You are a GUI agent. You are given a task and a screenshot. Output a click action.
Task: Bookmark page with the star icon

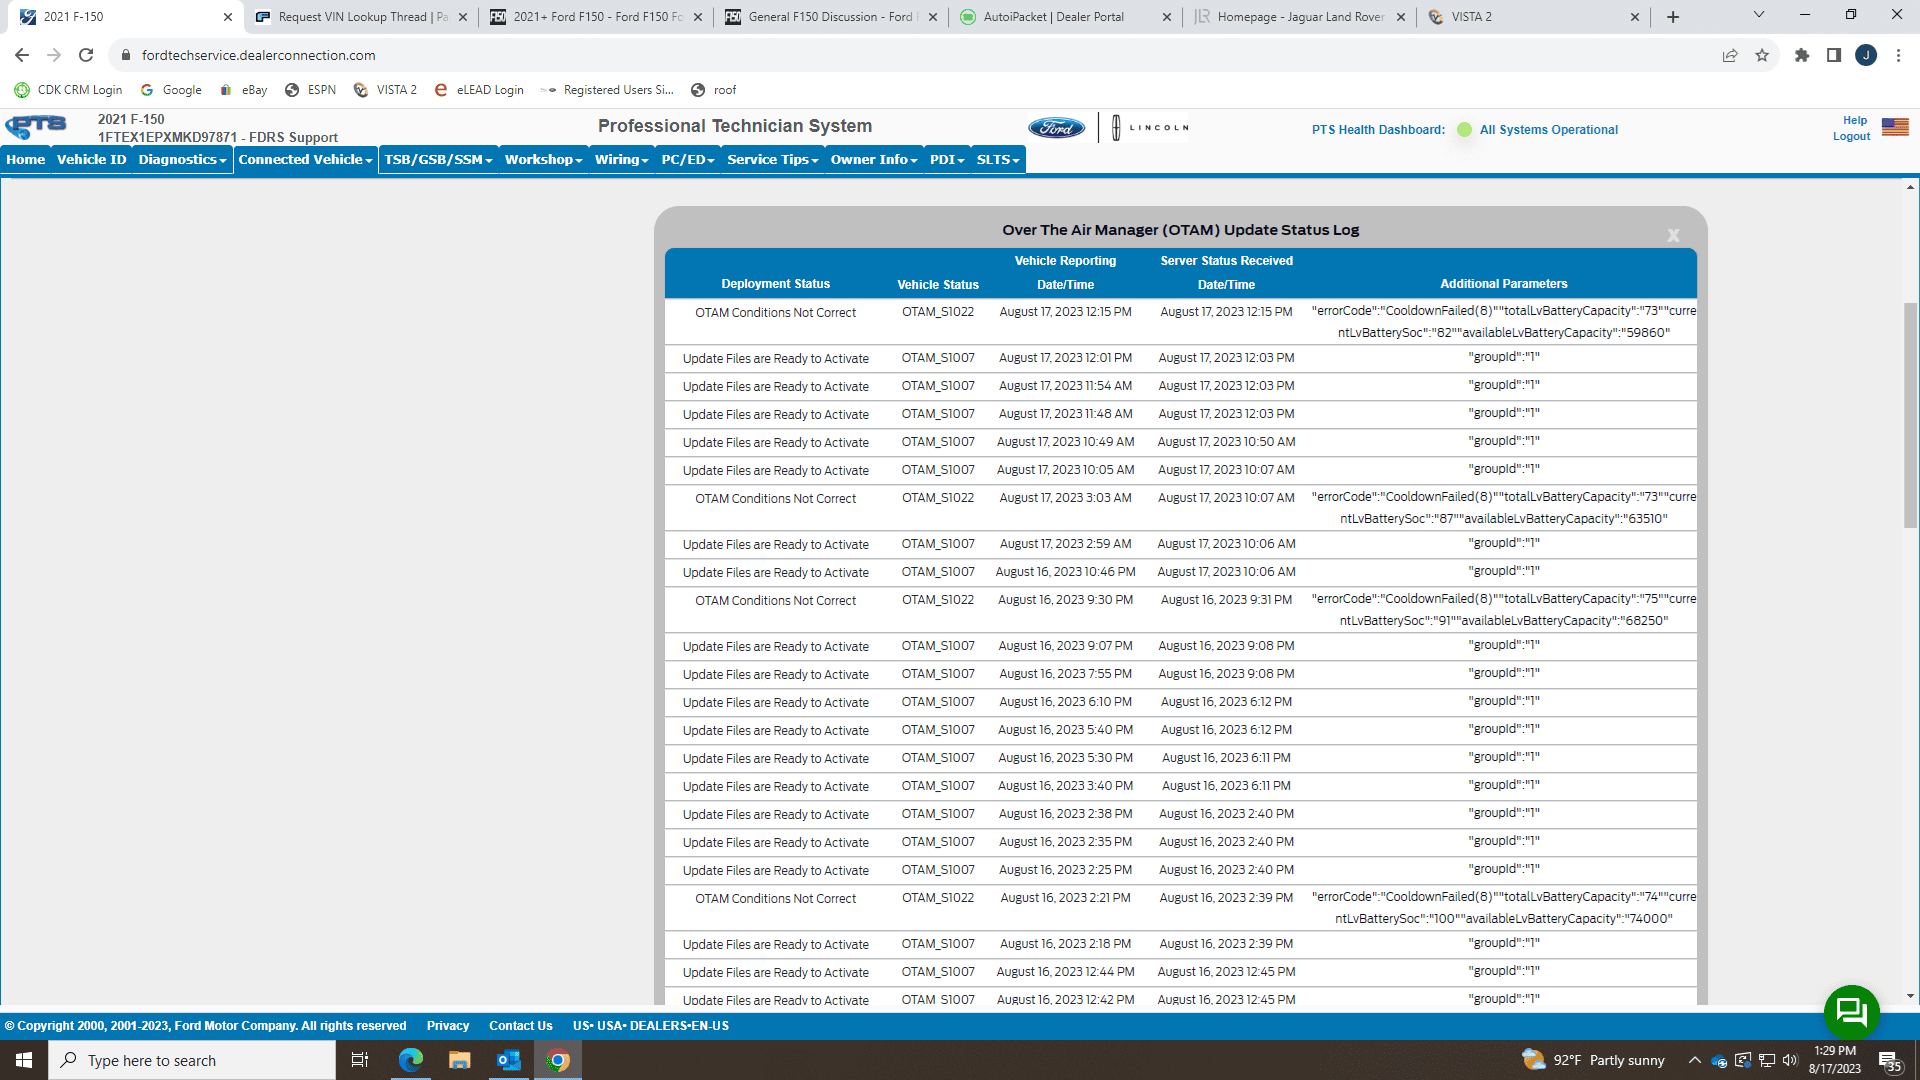pos(1762,55)
